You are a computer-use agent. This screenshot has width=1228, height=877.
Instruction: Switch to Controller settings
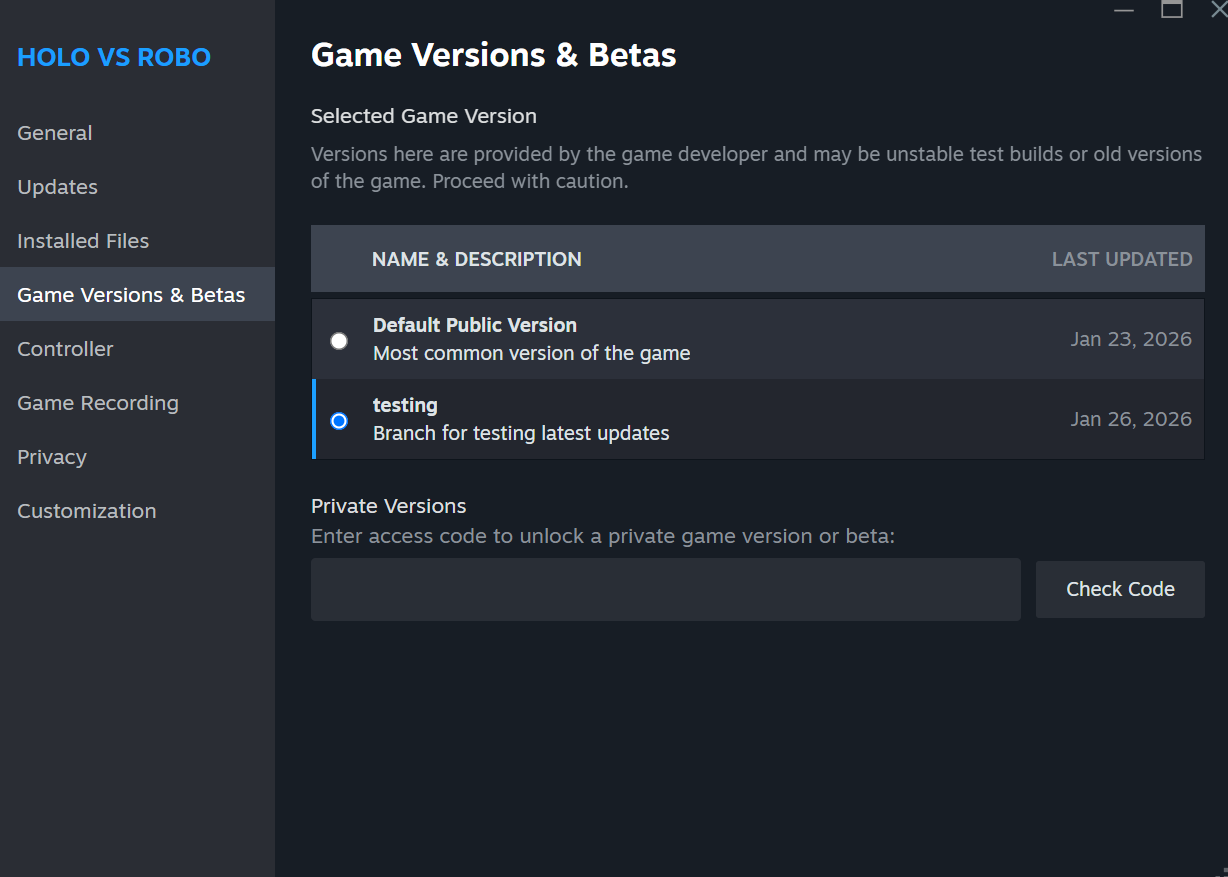pos(65,349)
